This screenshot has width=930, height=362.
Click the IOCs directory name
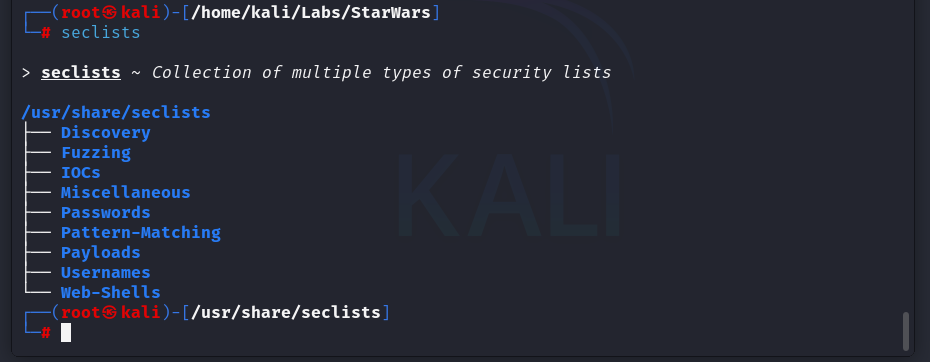pos(81,173)
